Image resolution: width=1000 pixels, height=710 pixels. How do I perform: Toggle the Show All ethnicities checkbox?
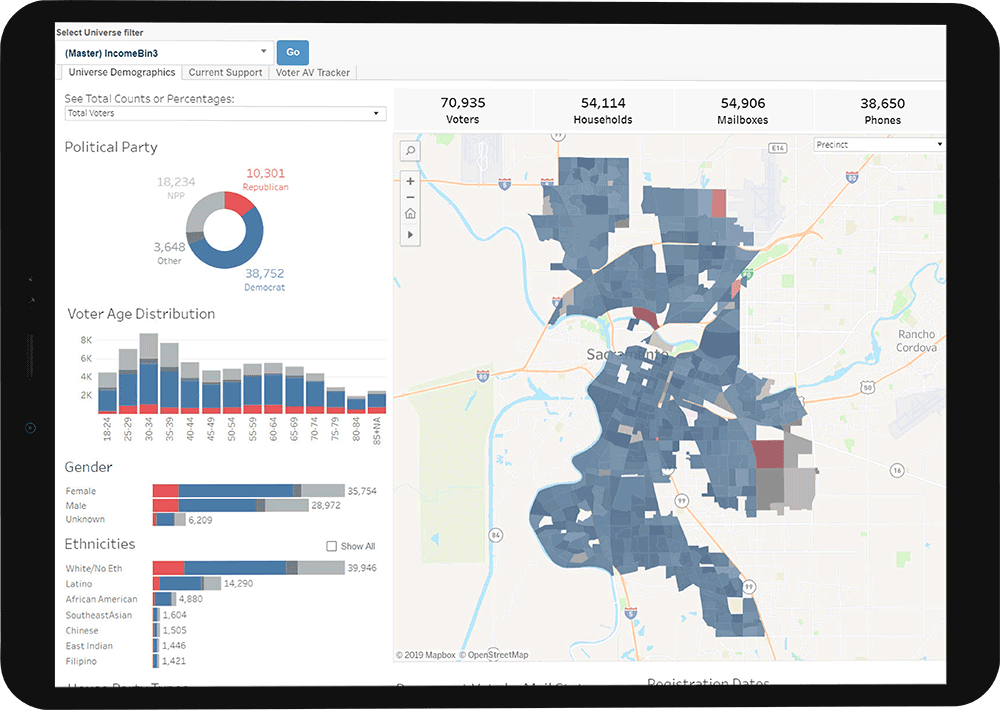pyautogui.click(x=332, y=546)
